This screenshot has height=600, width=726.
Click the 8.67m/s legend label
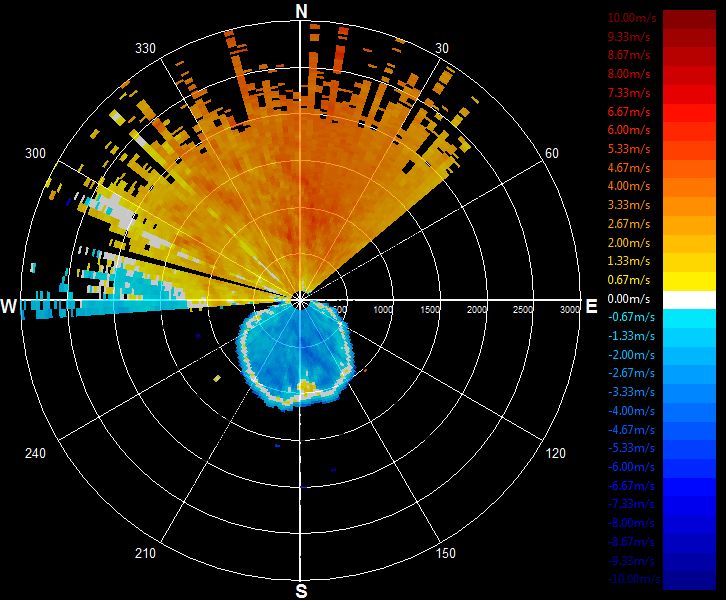tap(629, 55)
